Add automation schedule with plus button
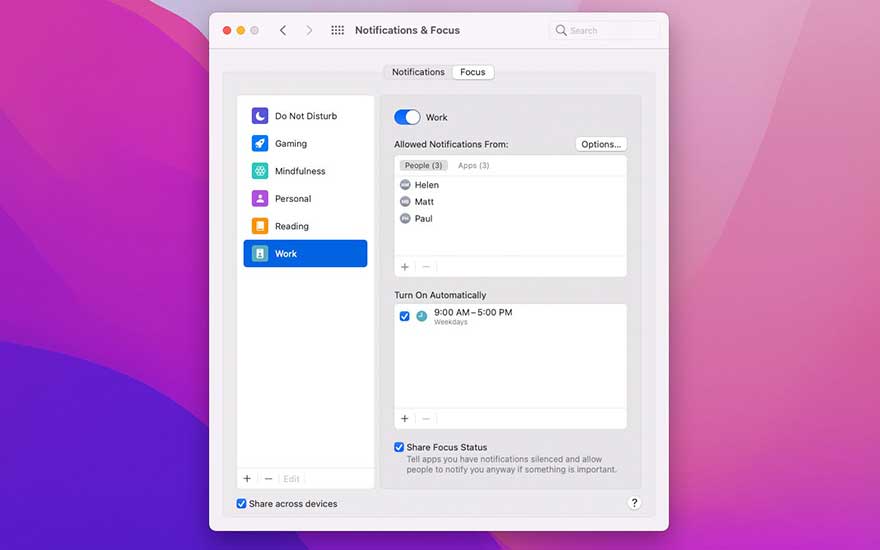Viewport: 880px width, 550px height. click(x=405, y=419)
